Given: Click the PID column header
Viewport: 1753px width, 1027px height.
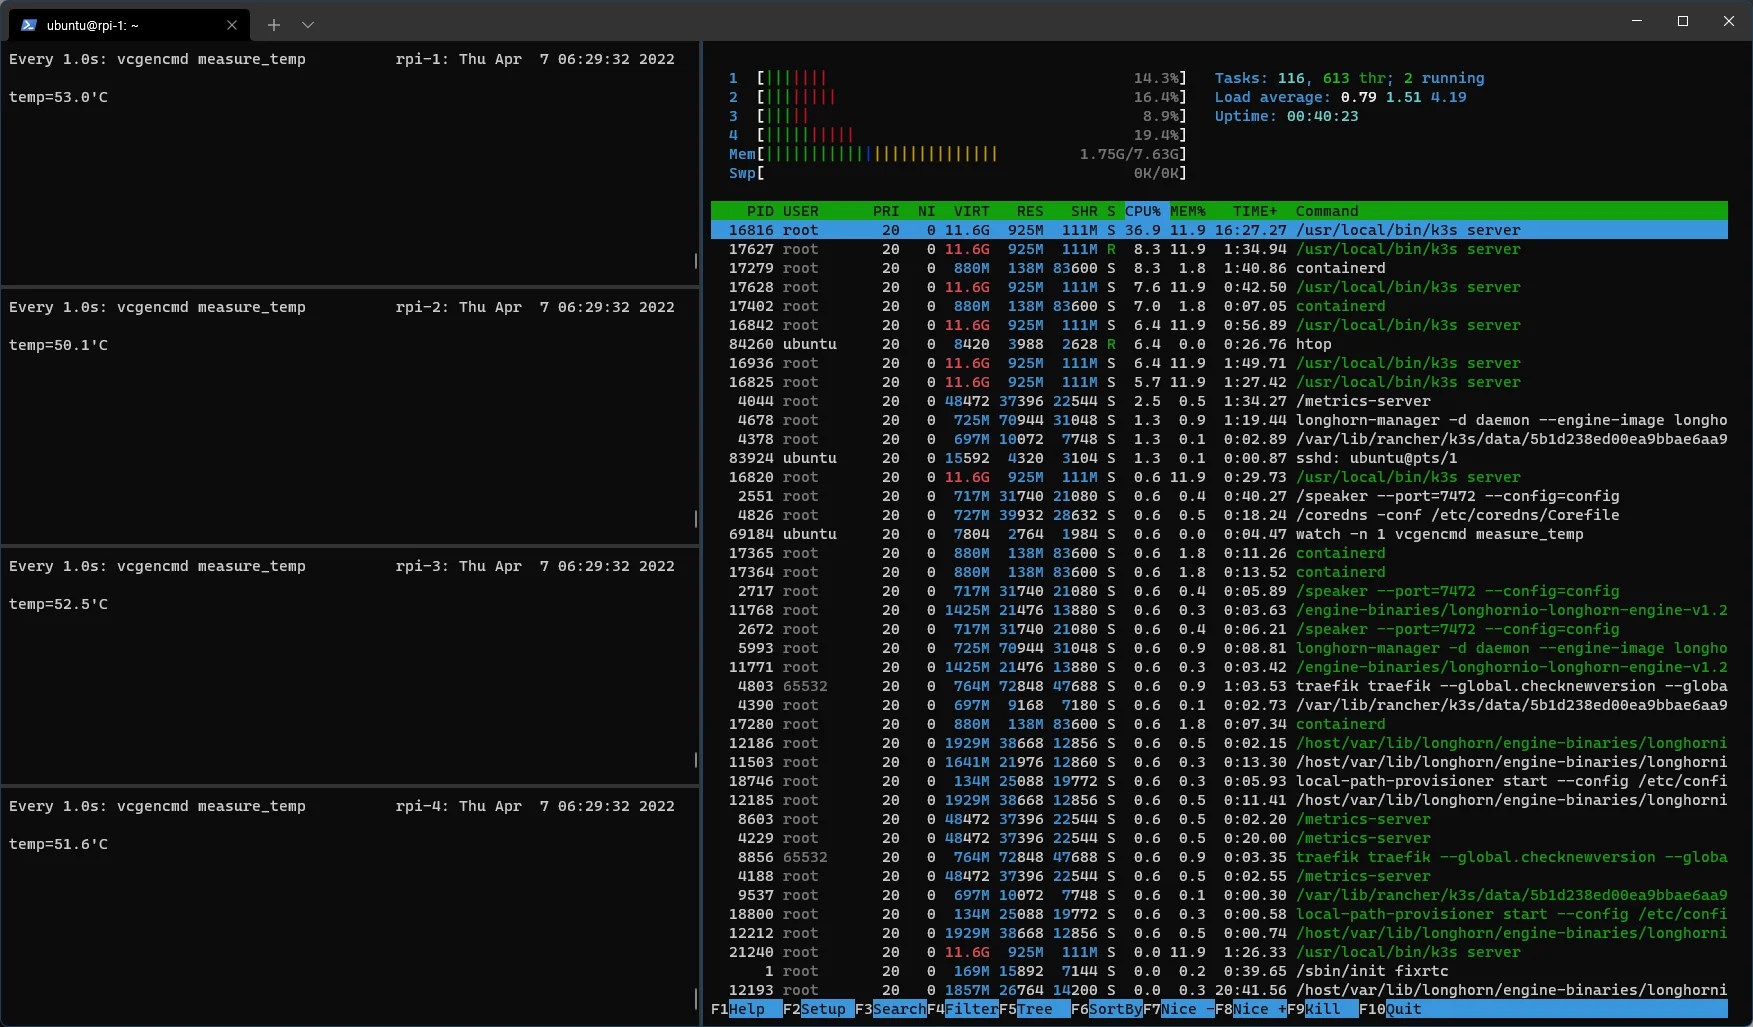Looking at the screenshot, I should pyautogui.click(x=759, y=211).
